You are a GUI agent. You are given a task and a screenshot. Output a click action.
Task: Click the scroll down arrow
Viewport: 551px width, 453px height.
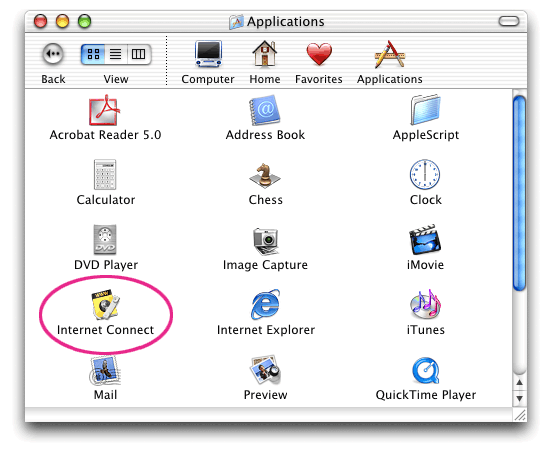519,399
